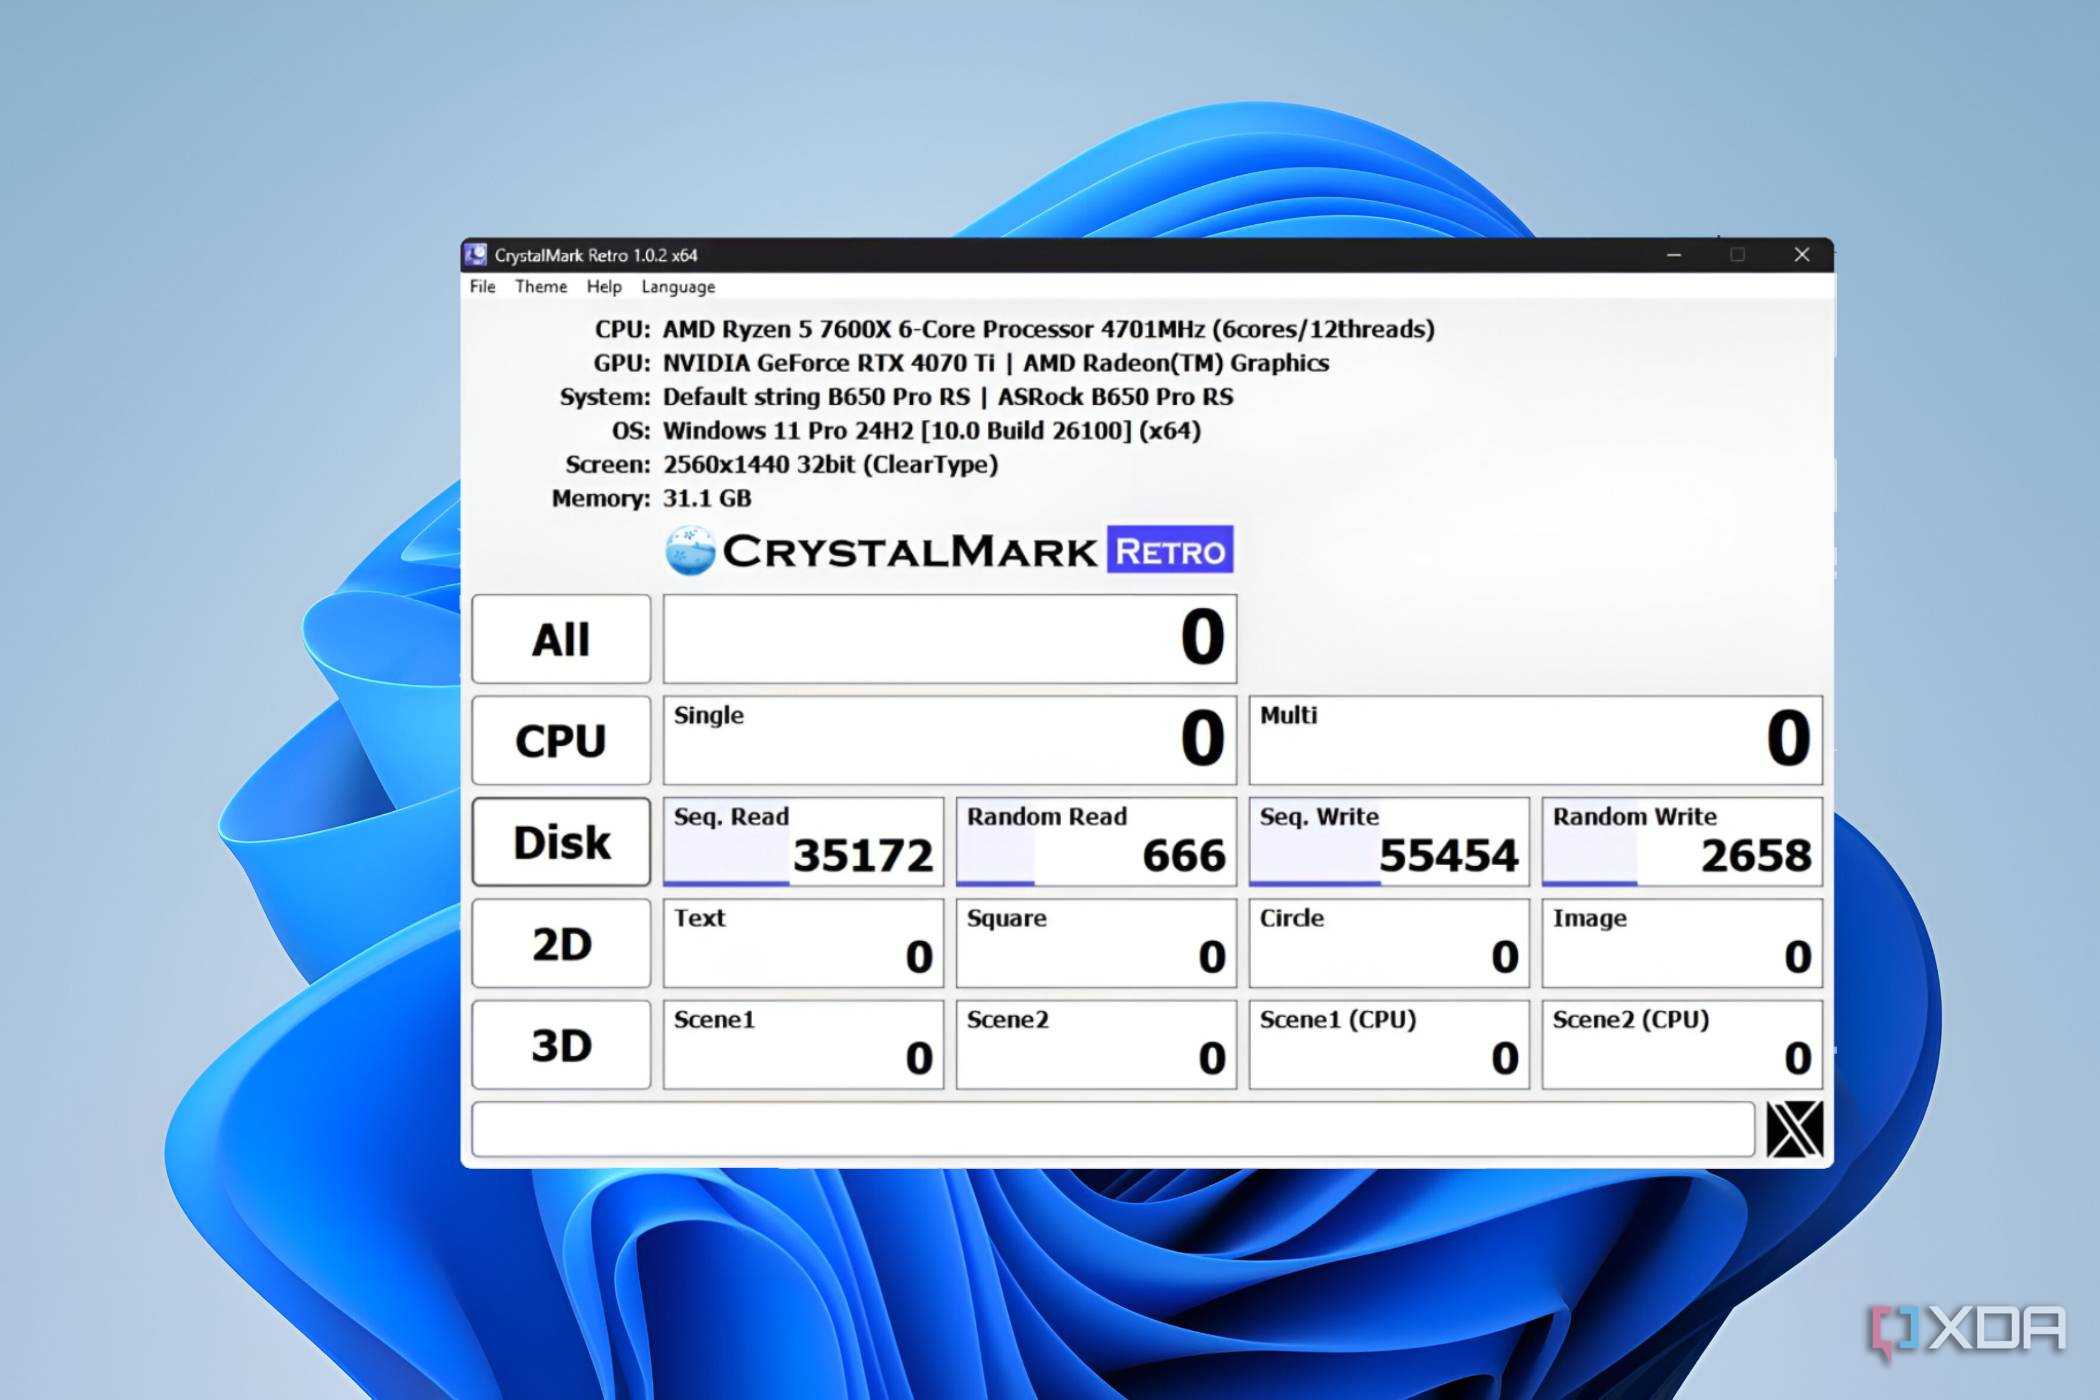Viewport: 2100px width, 1400px height.
Task: Open the Theme menu
Action: [x=541, y=287]
